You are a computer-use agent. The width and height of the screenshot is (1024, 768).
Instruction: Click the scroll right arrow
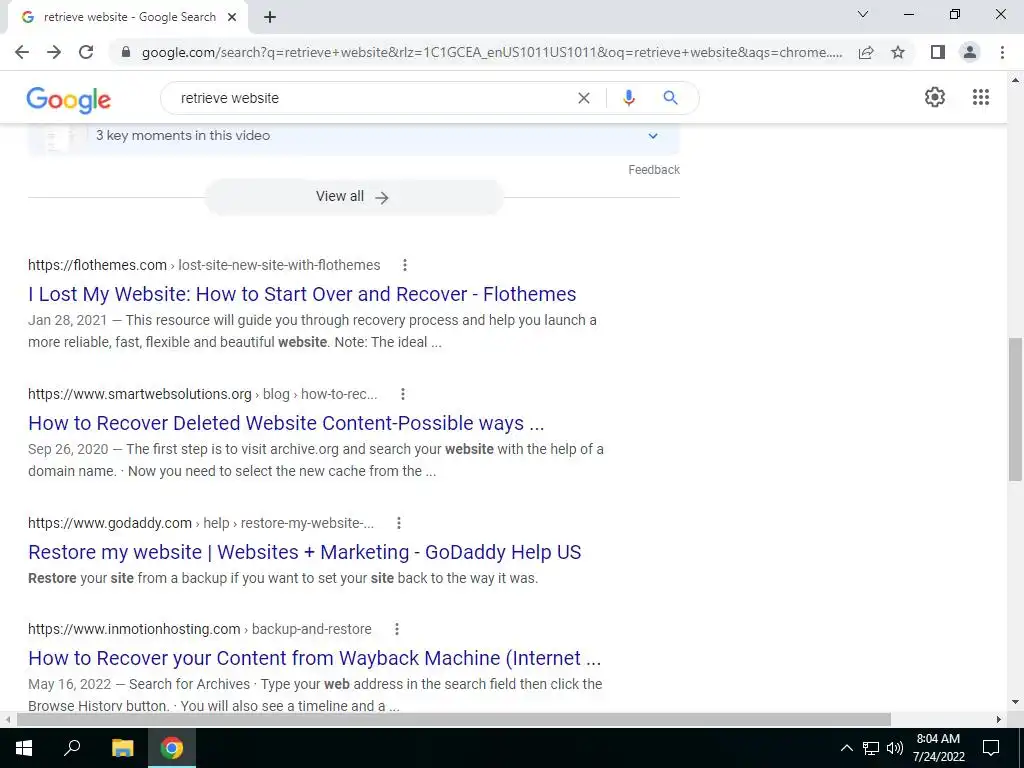[999, 720]
